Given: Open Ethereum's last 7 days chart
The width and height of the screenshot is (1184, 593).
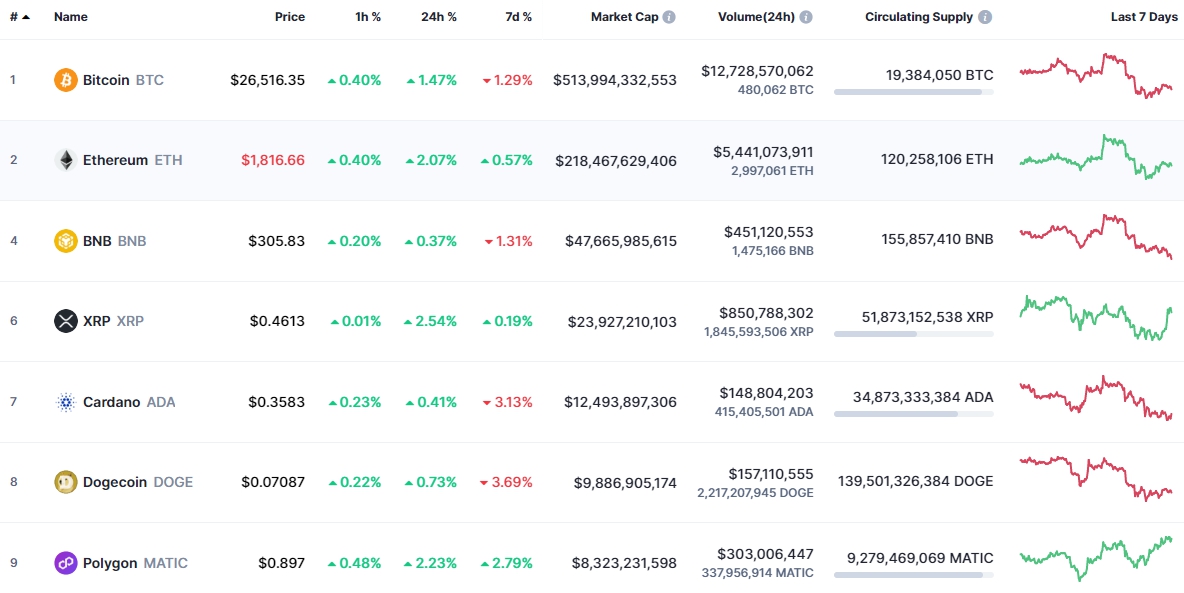Looking at the screenshot, I should [x=1096, y=156].
